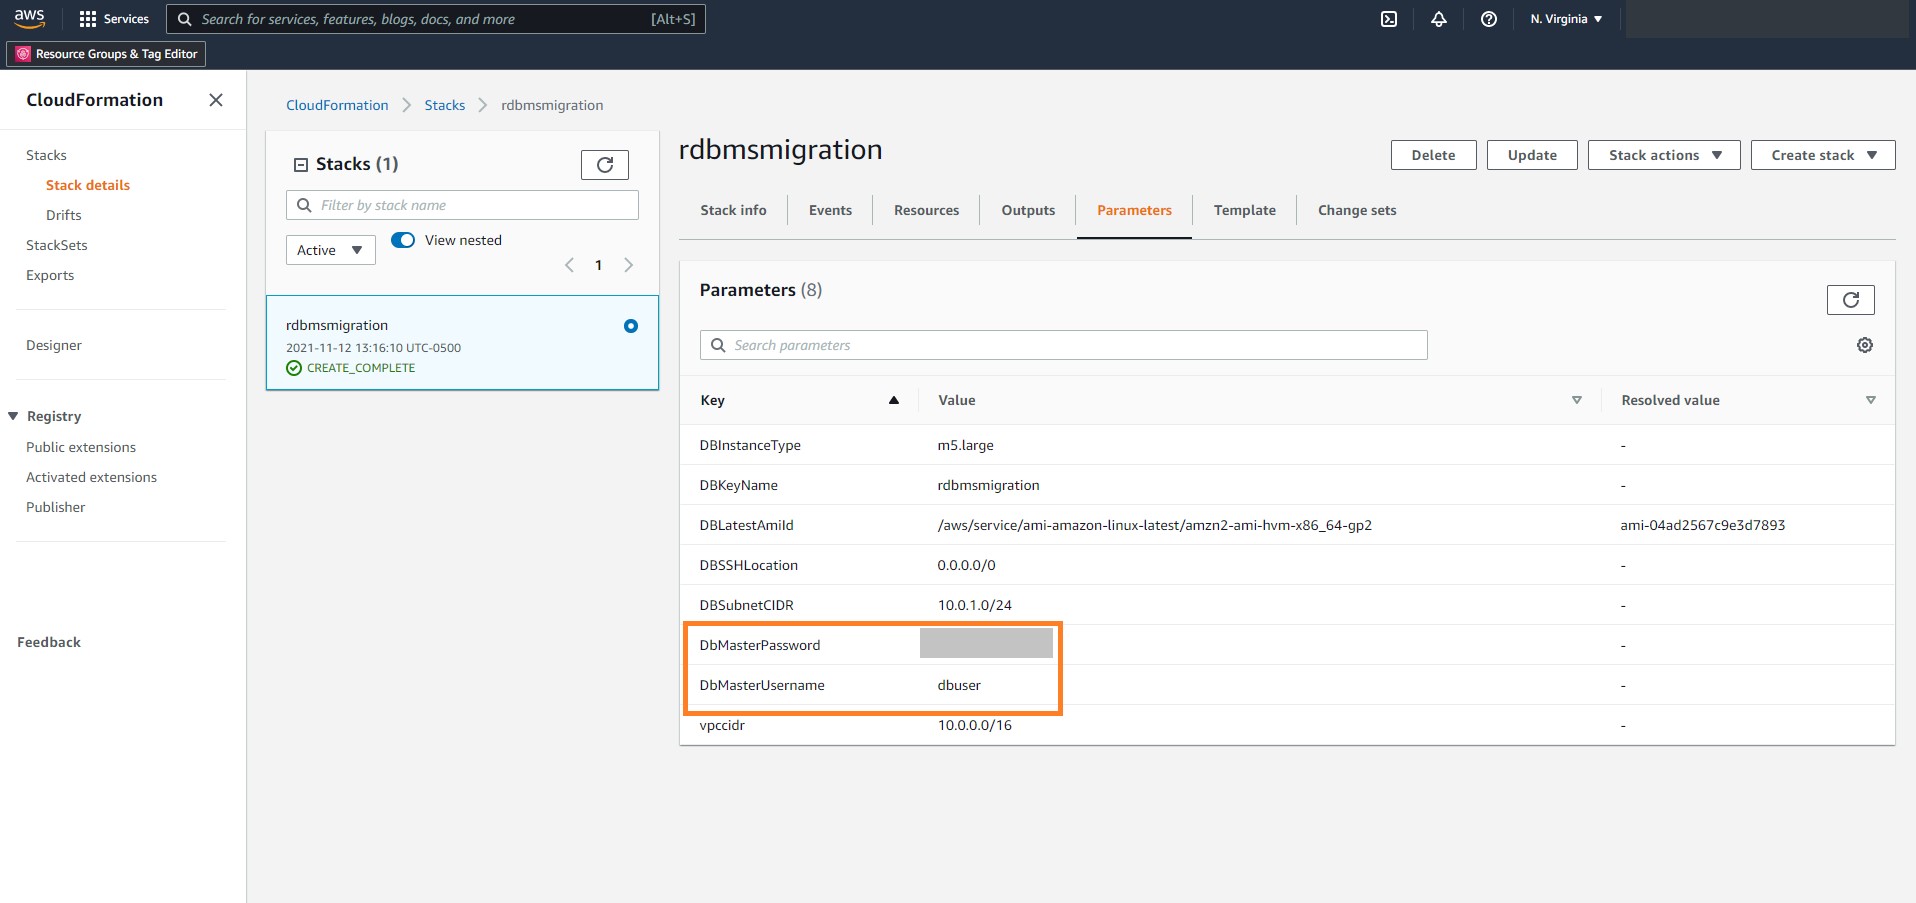Open parameters table settings gear
Screen dimensions: 1916x903
click(x=1865, y=345)
